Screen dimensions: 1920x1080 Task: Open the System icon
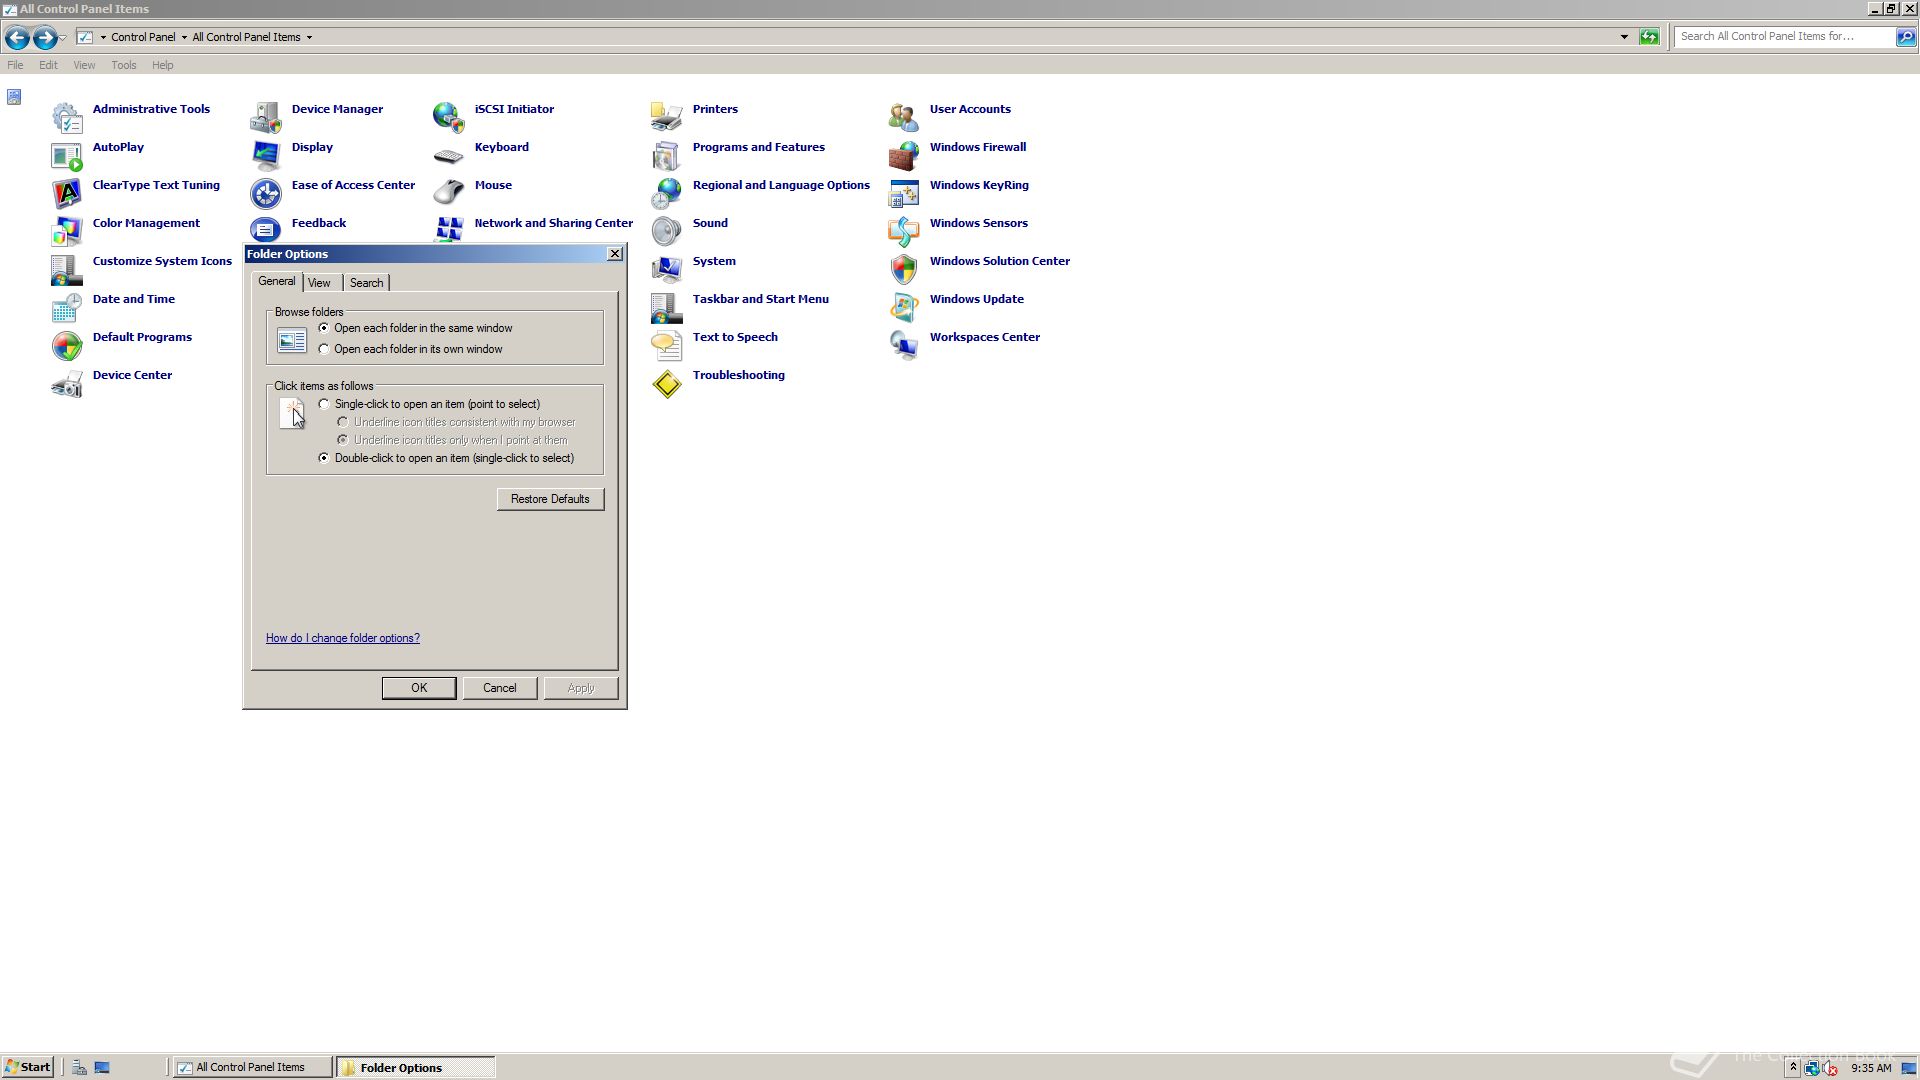point(667,270)
